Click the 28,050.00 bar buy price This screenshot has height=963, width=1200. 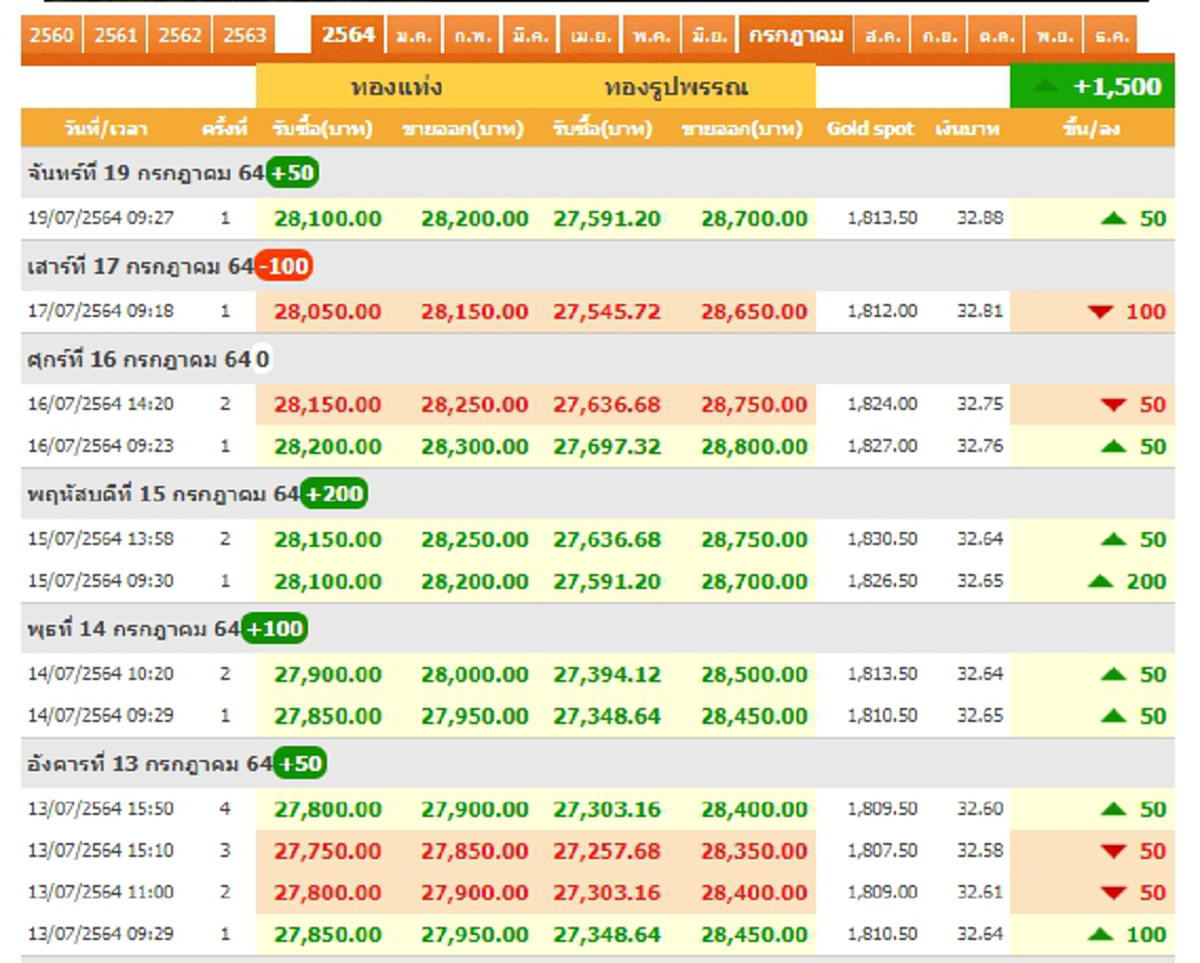point(327,312)
